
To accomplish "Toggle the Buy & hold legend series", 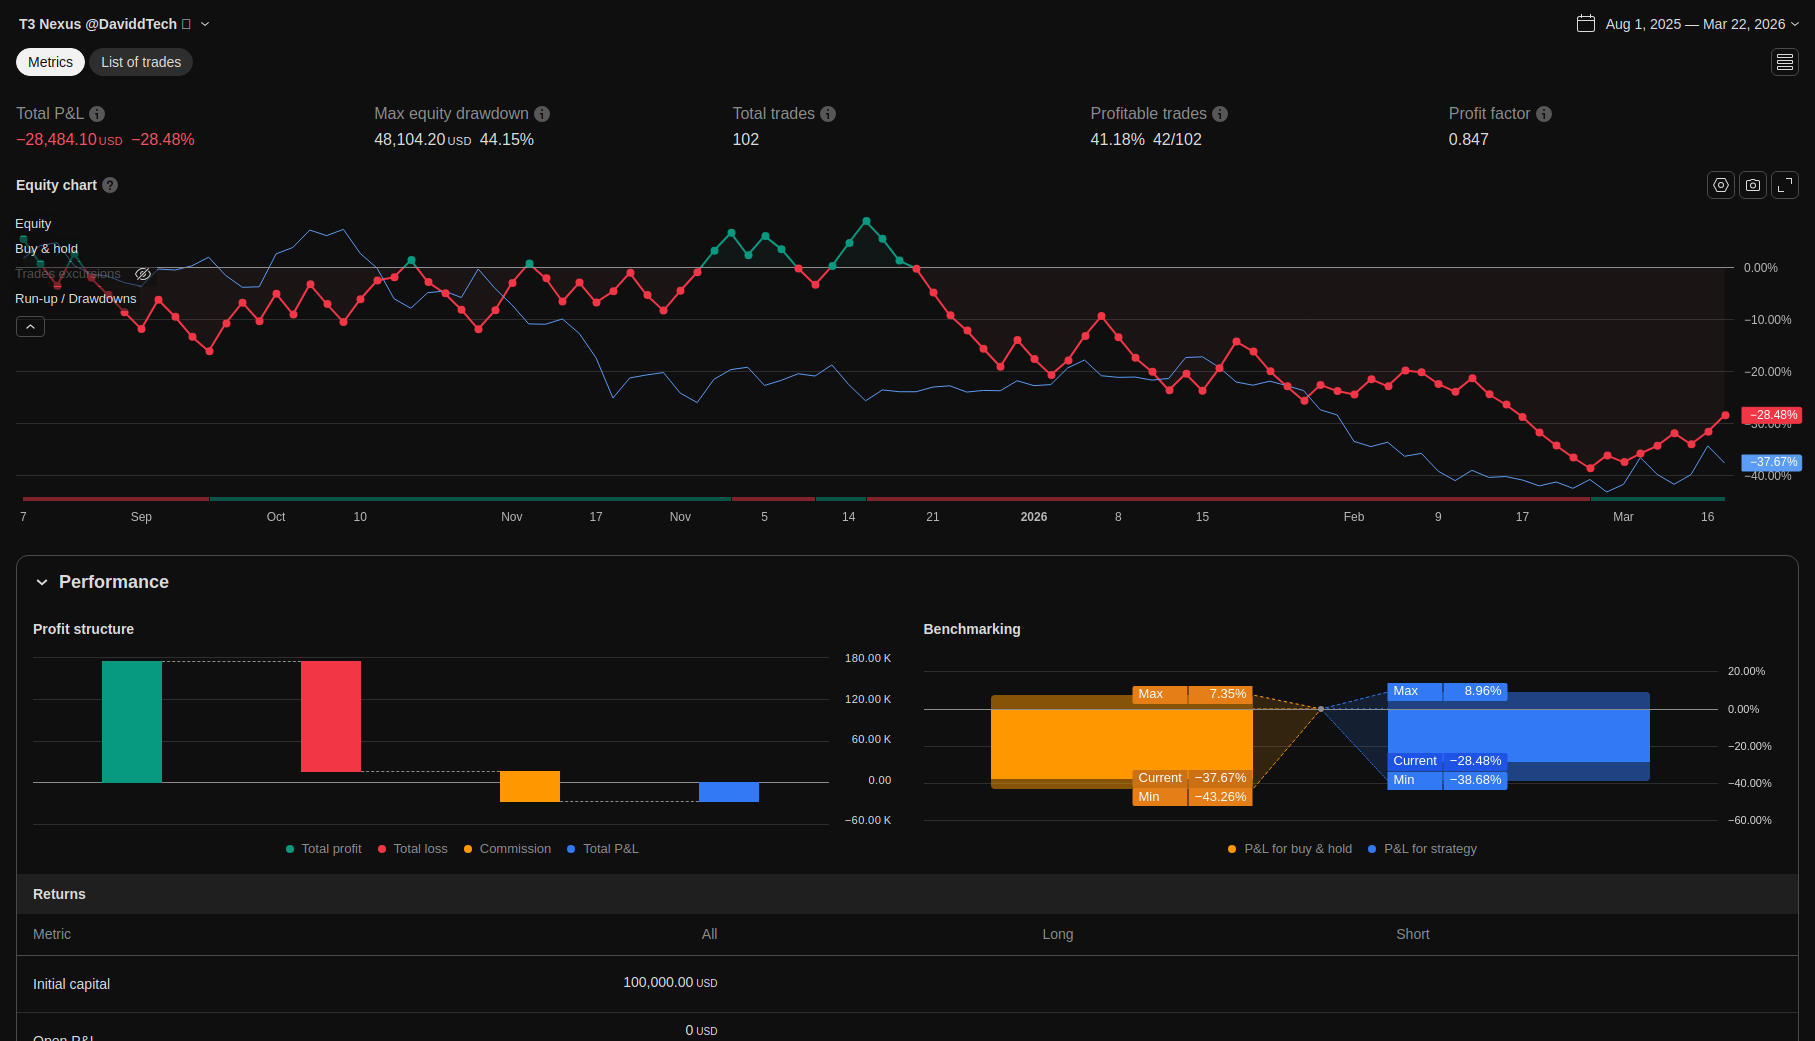I will pos(46,249).
